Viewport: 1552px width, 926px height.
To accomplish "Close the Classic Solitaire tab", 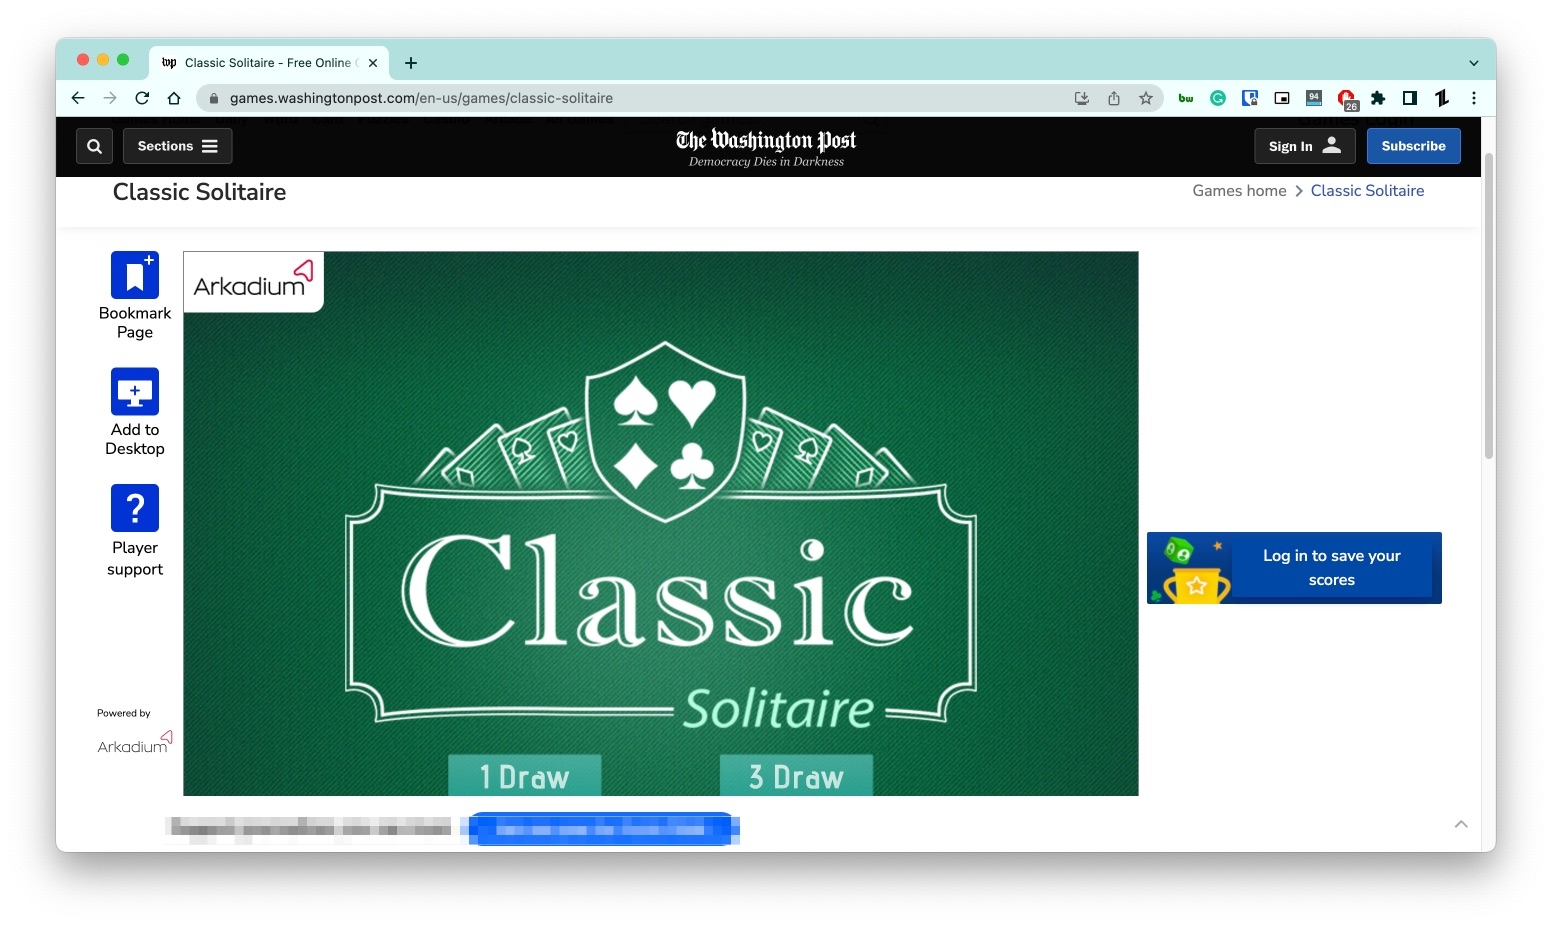I will 373,62.
